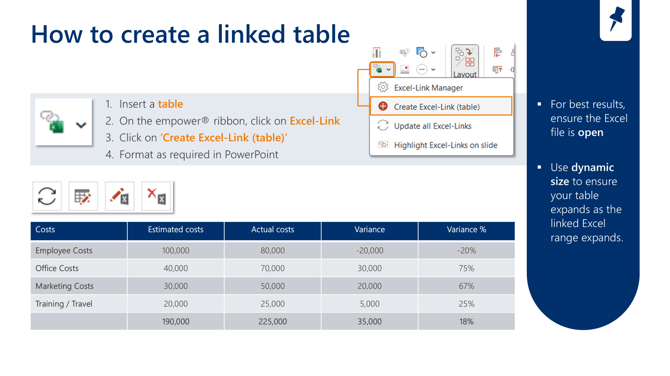Click the orange 'Excel-Link' text in step 2
Image resolution: width=670 pixels, height=376 pixels.
(x=315, y=121)
